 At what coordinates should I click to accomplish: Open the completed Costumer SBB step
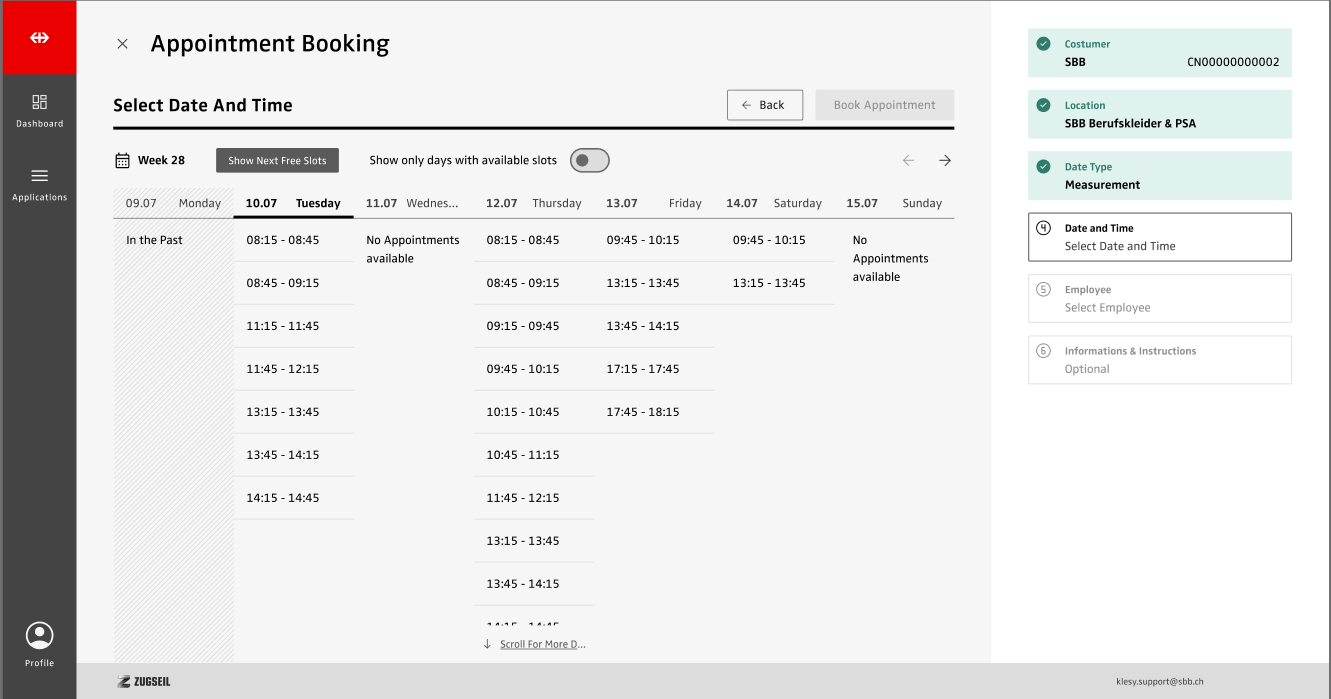(x=1159, y=53)
